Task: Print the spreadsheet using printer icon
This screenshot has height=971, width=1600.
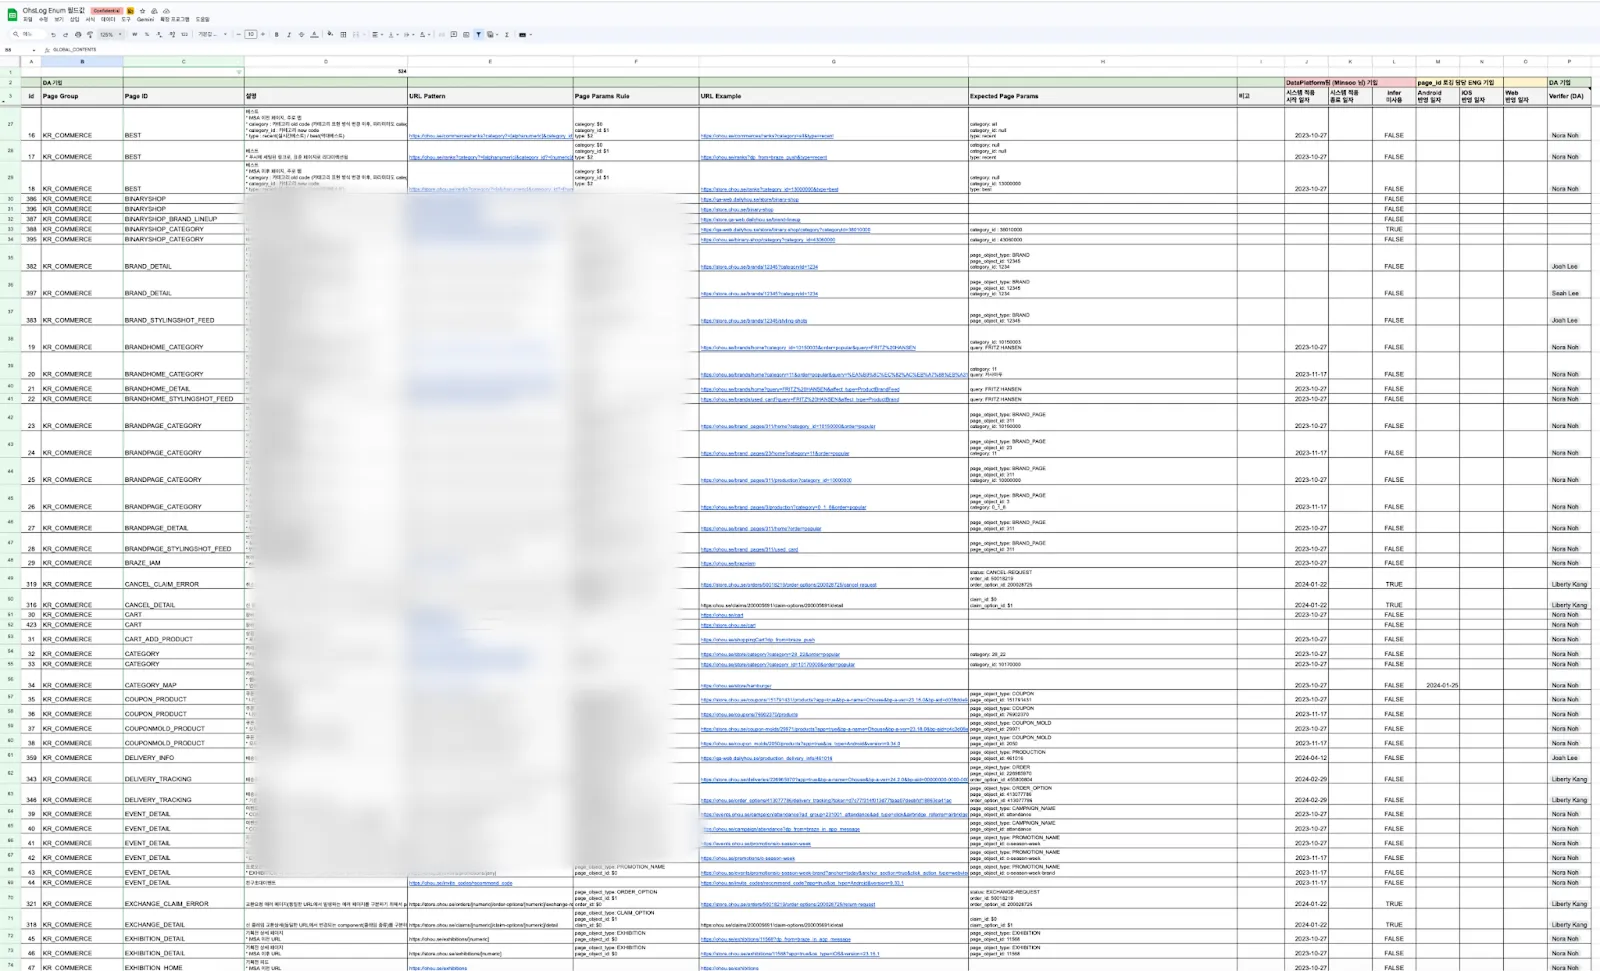Action: (77, 34)
